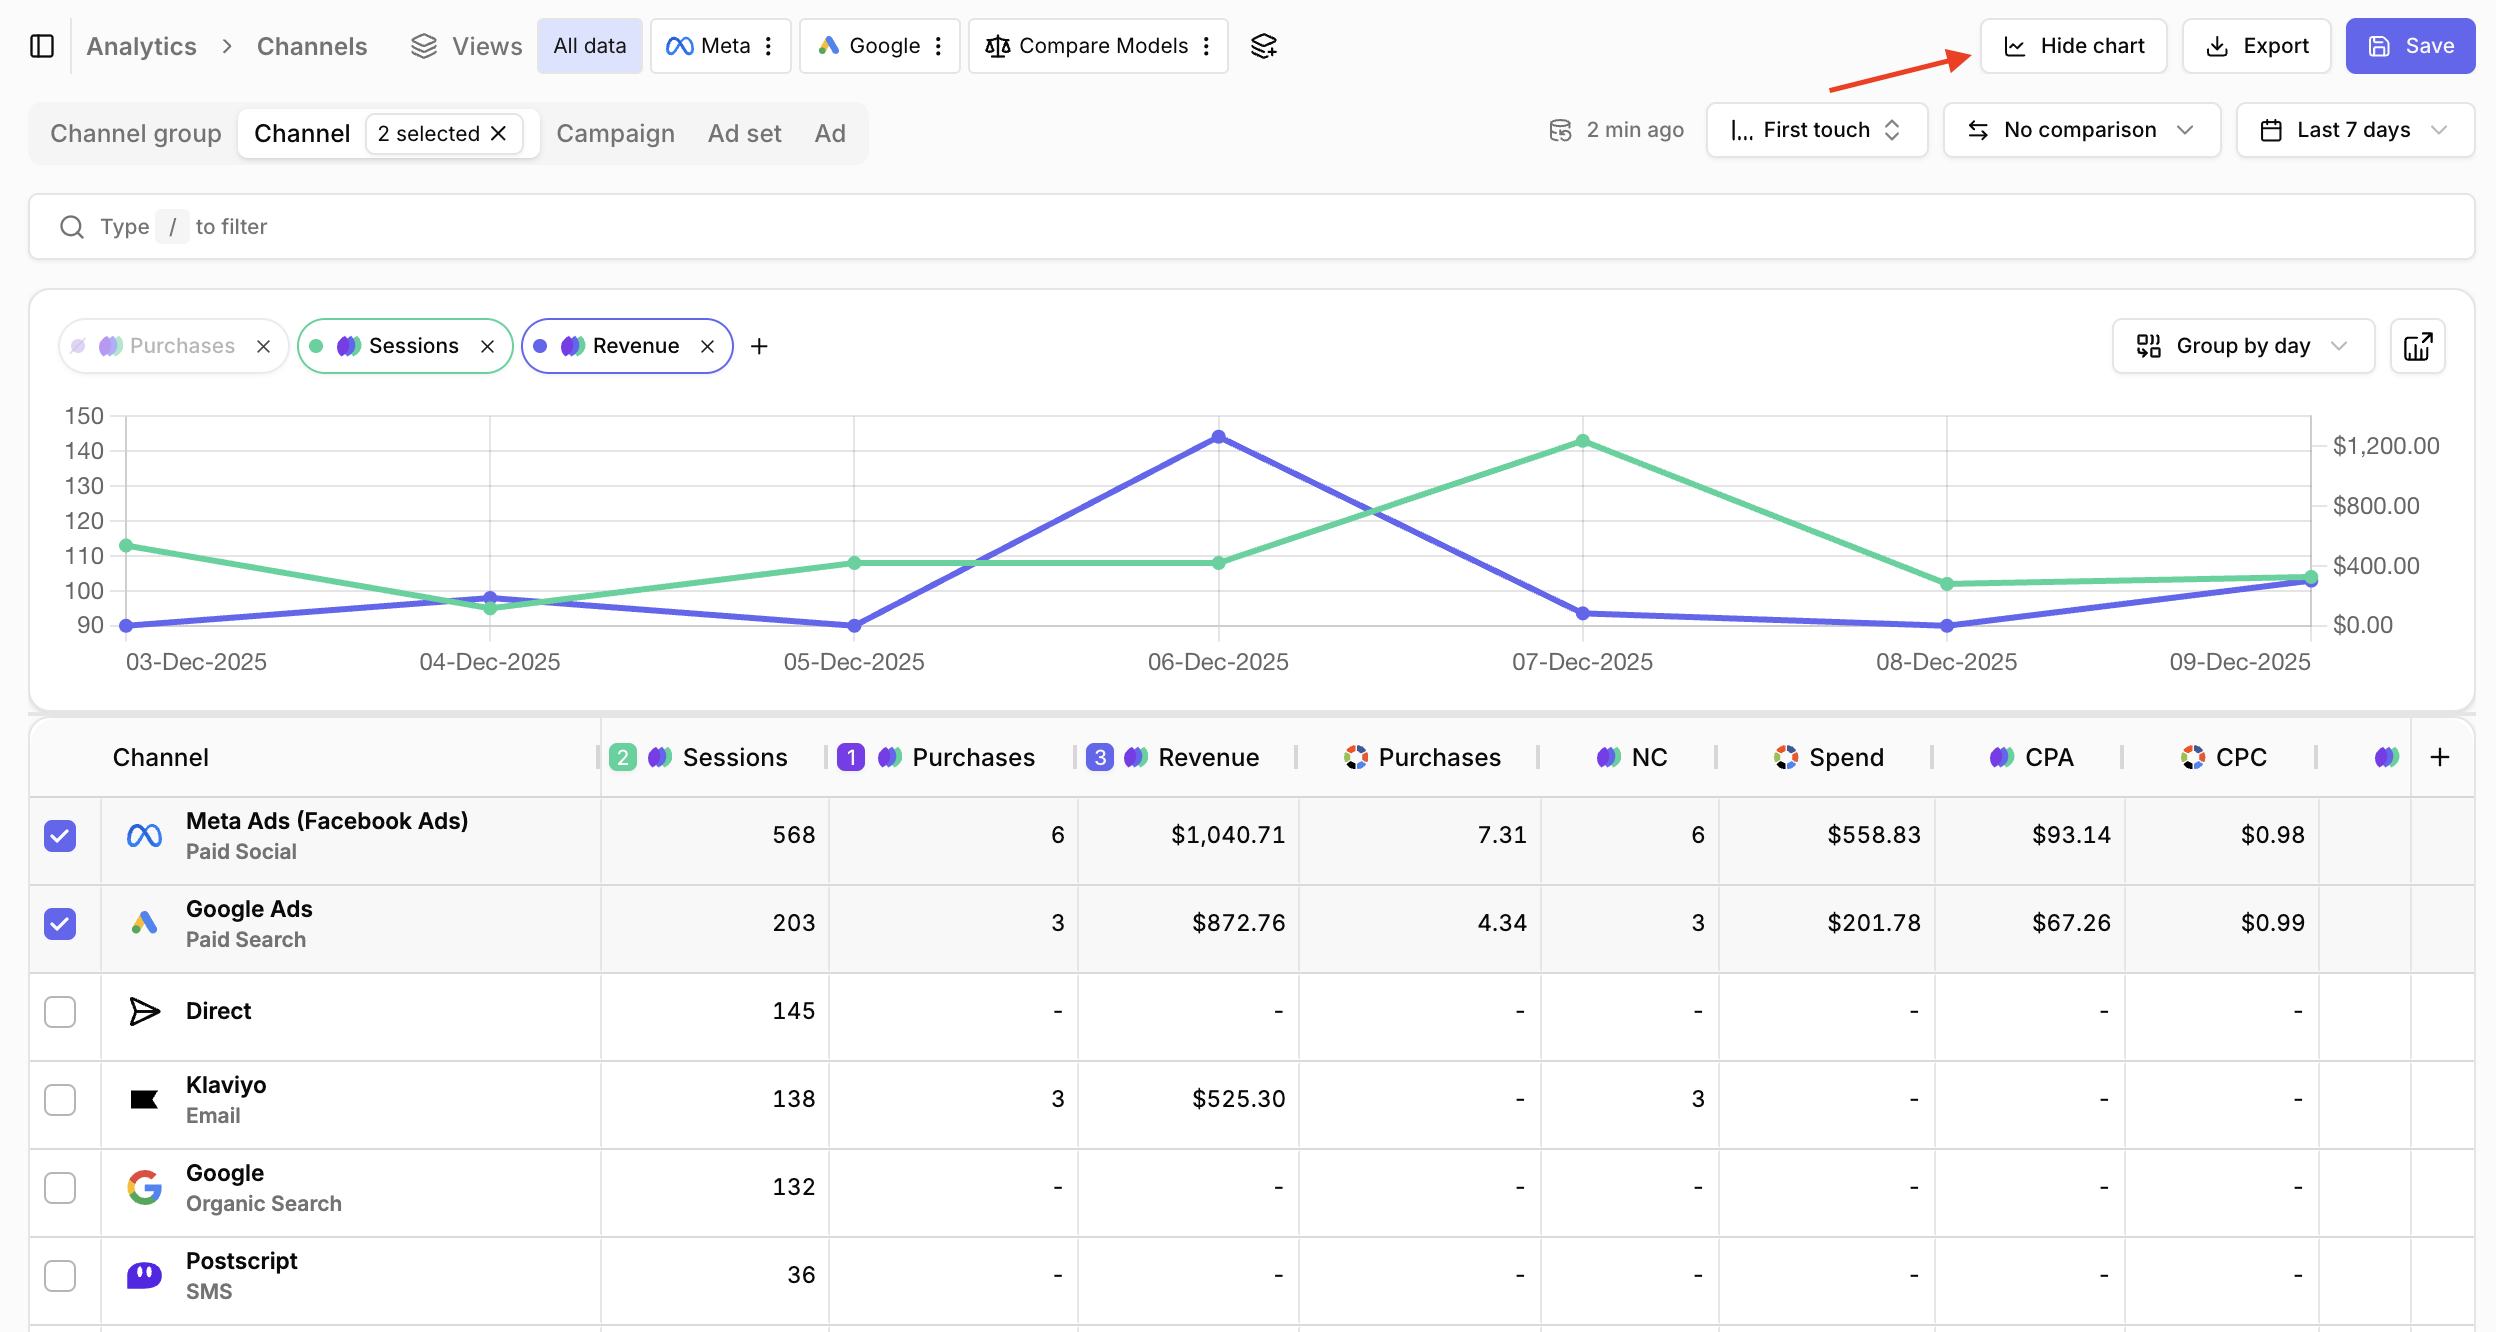Viewport: 2496px width, 1332px height.
Task: Open the Last 7 days date dropdown
Action: pos(2354,130)
